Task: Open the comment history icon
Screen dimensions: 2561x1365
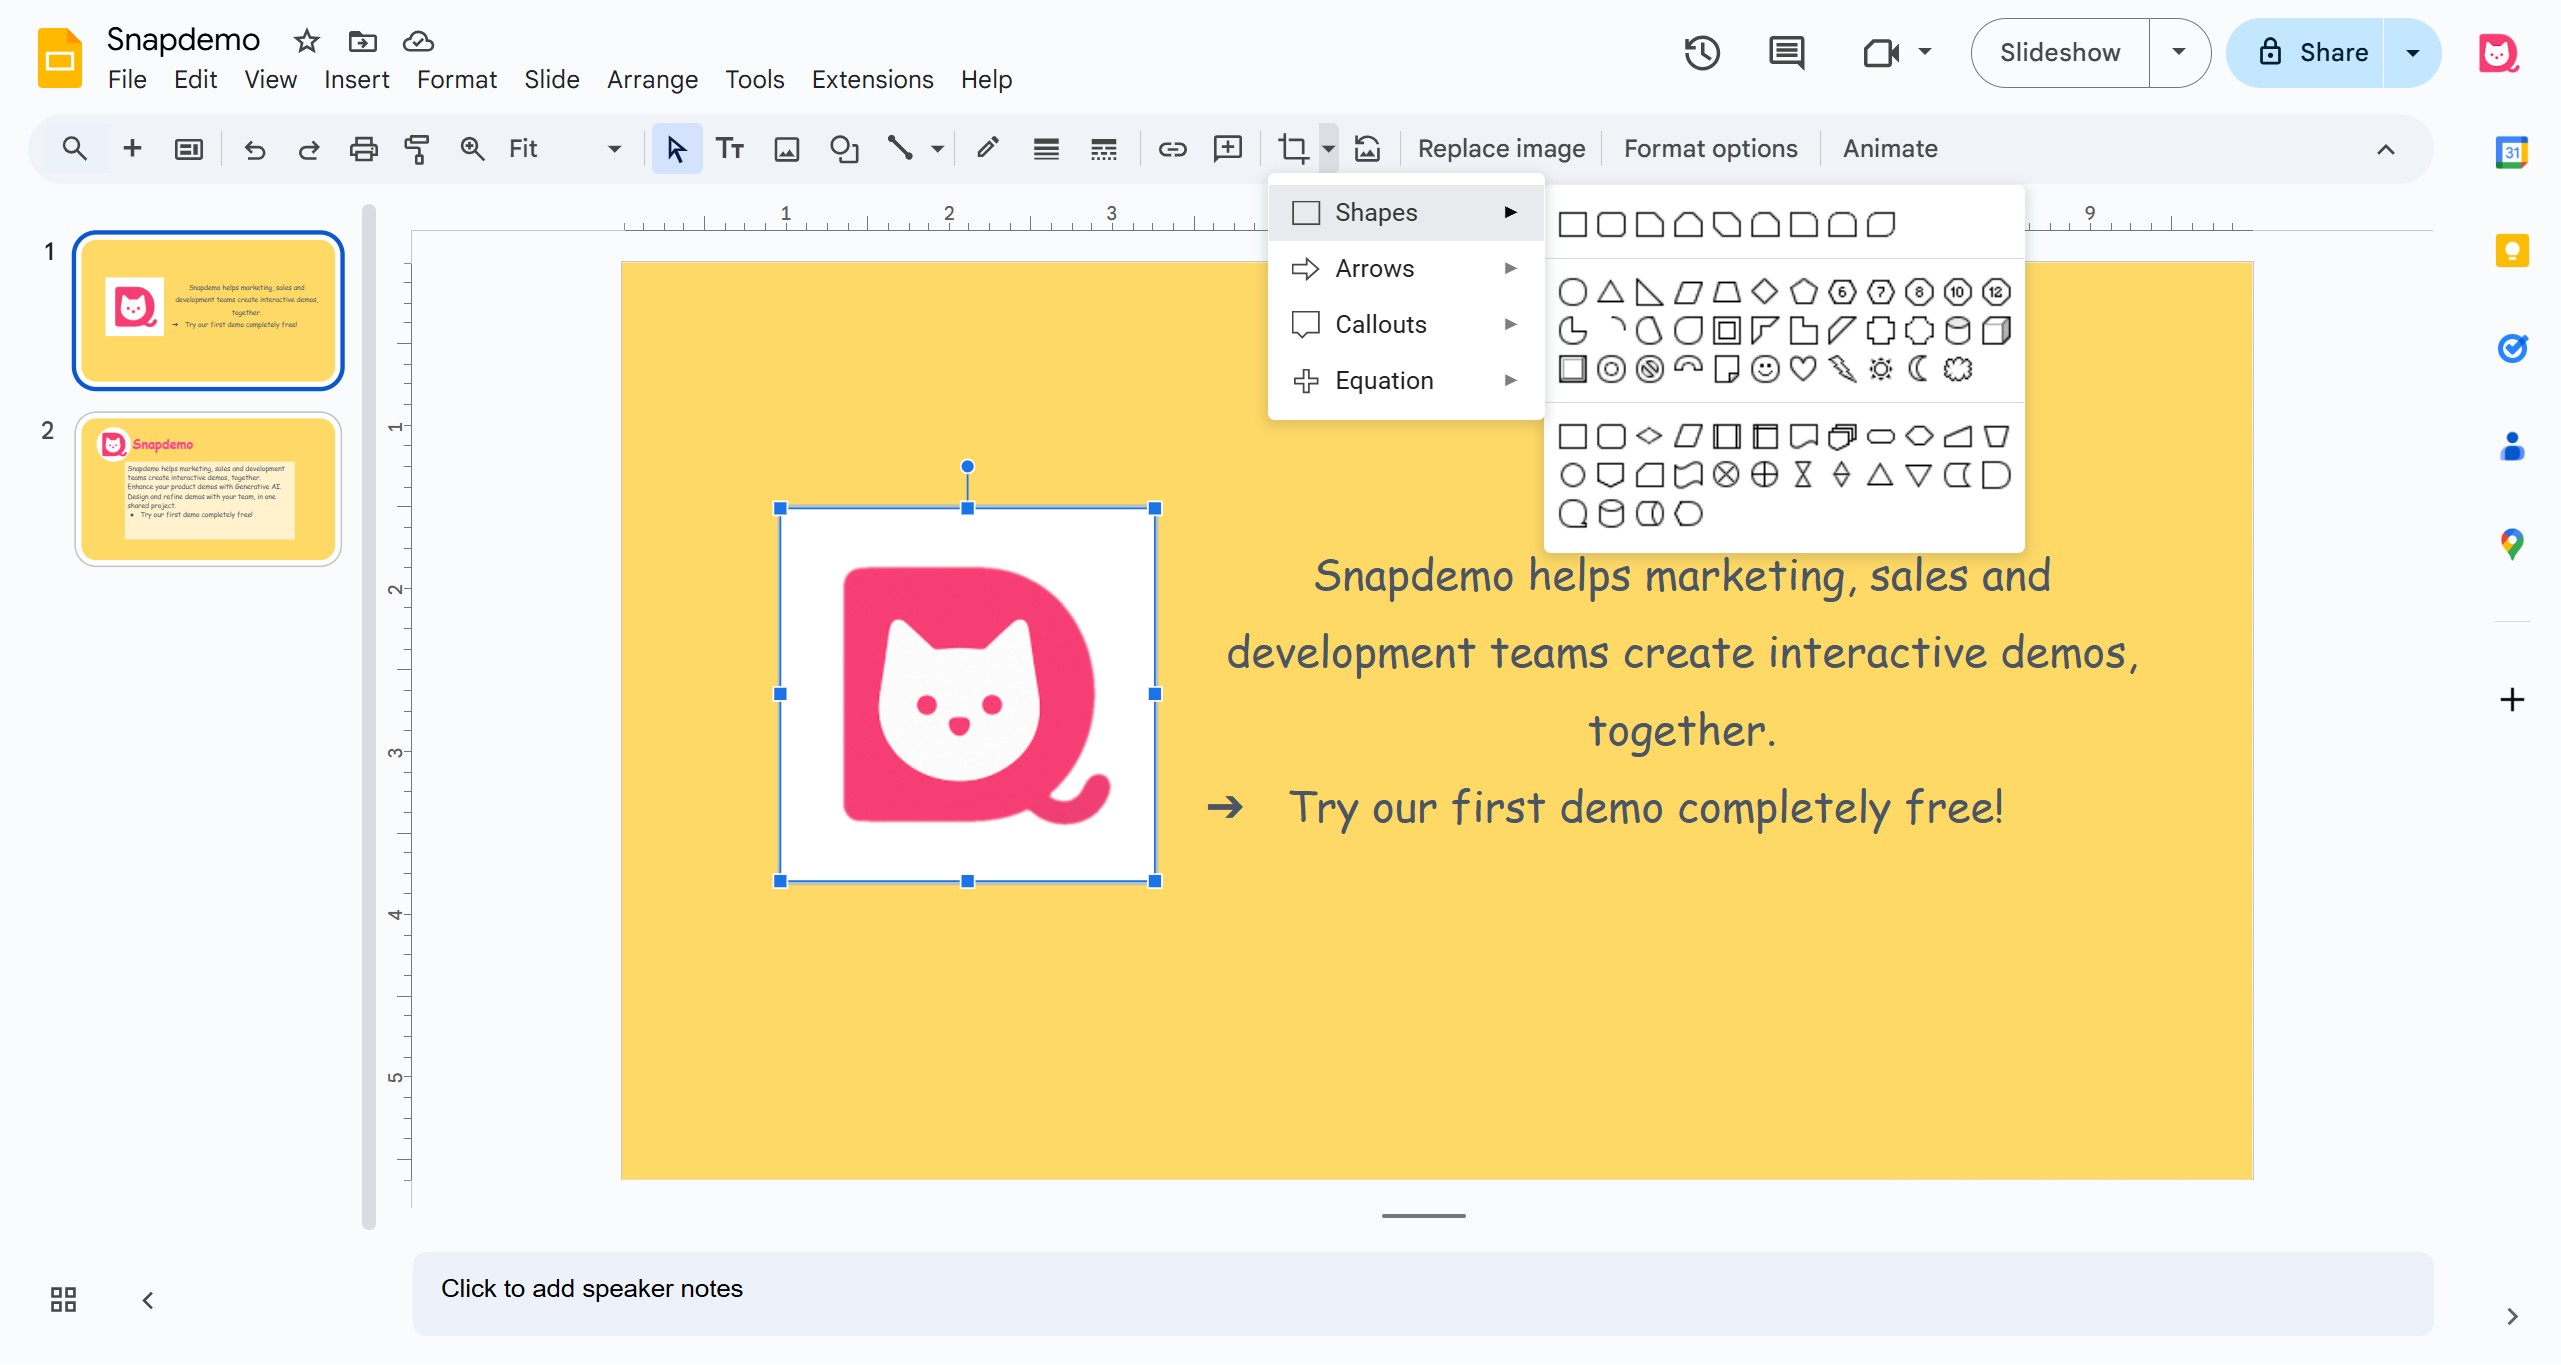Action: pos(1786,53)
